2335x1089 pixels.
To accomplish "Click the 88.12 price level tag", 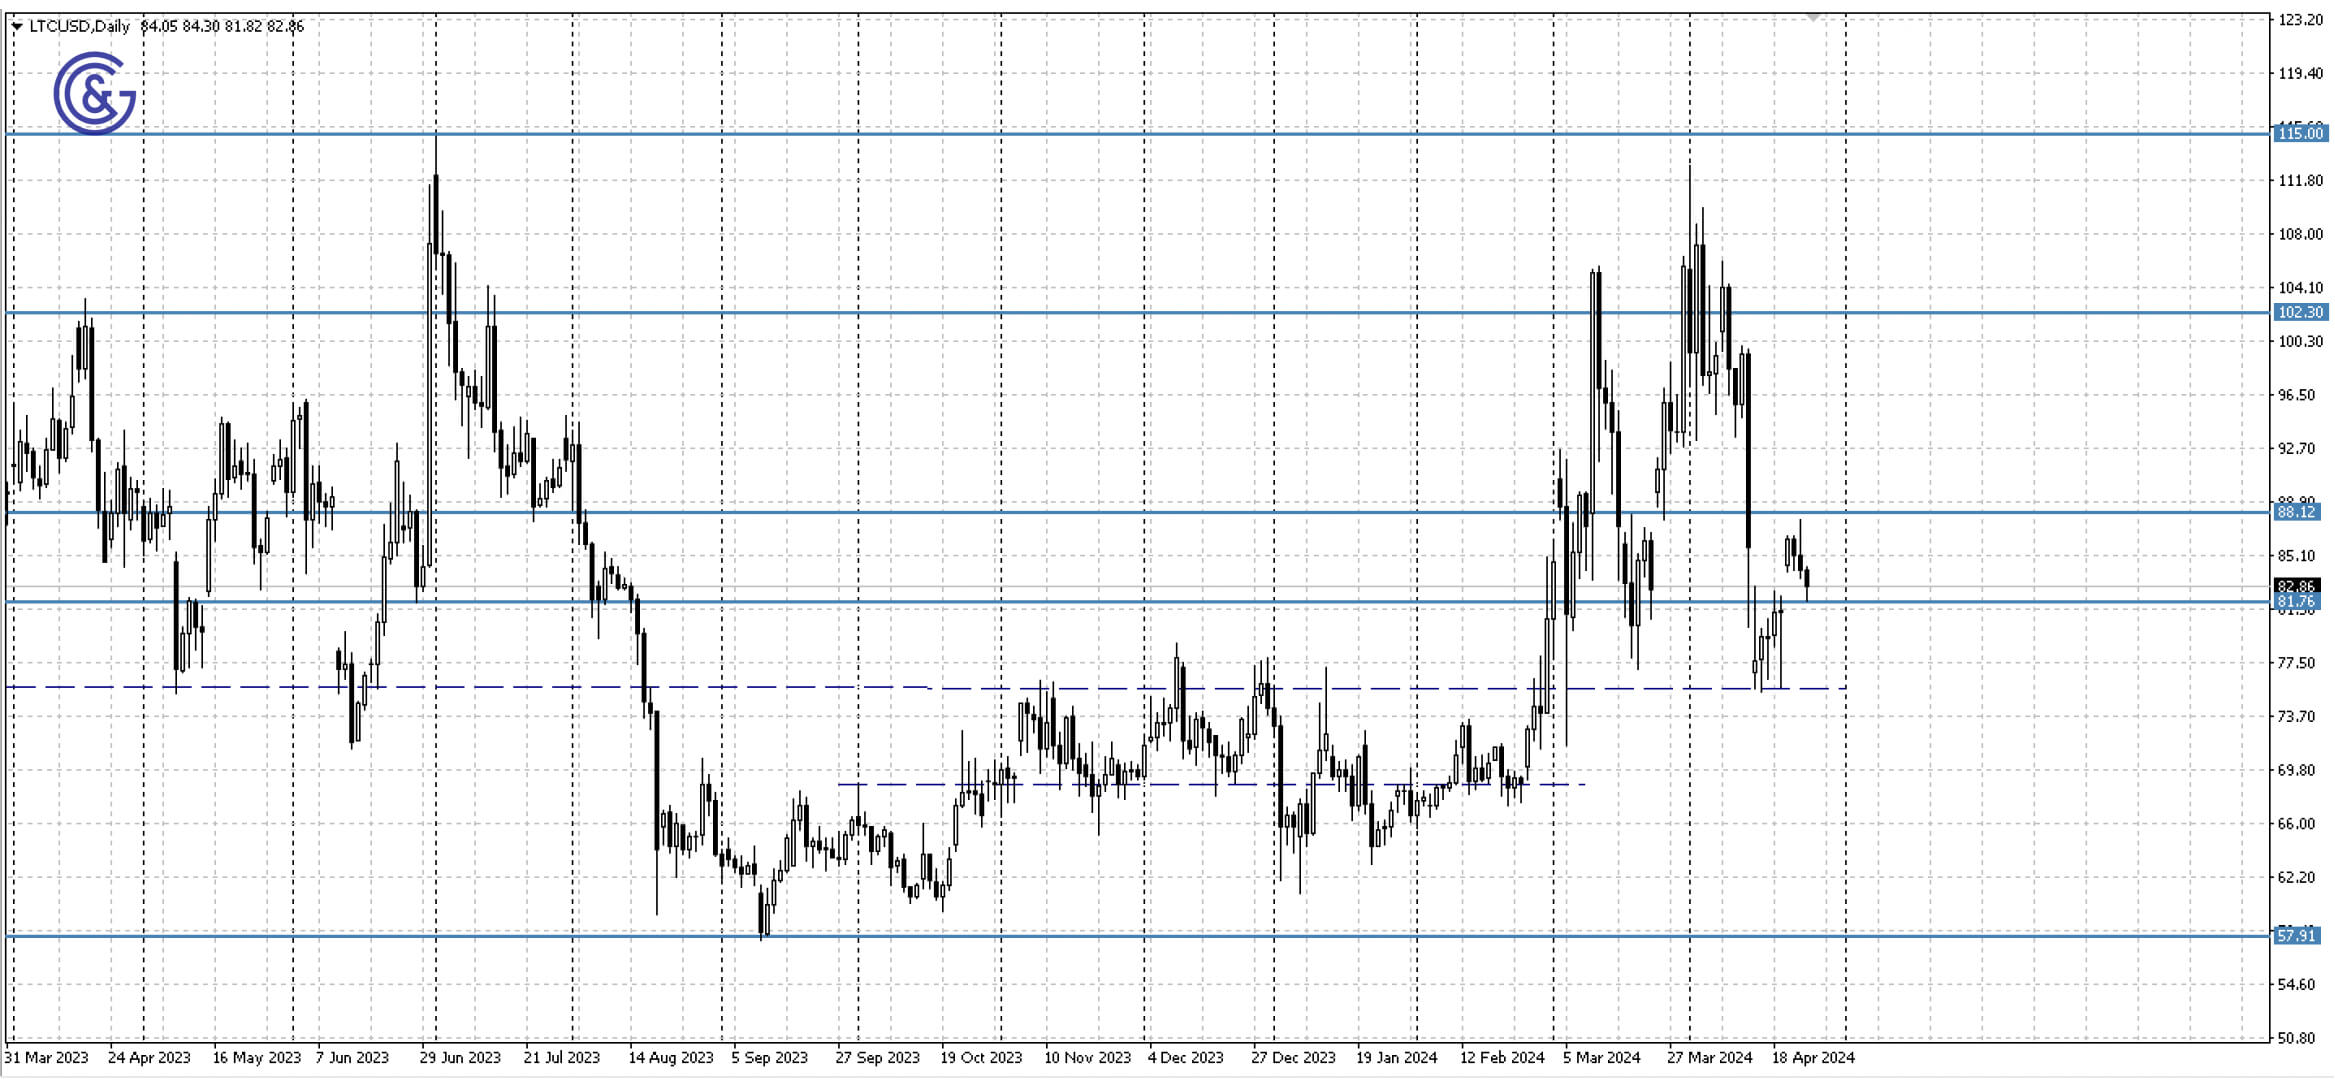I will 2296,512.
